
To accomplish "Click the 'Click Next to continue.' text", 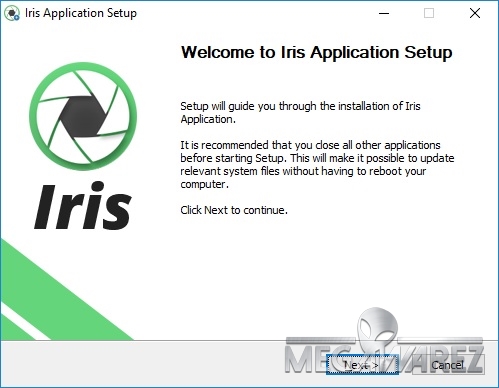I will [234, 210].
